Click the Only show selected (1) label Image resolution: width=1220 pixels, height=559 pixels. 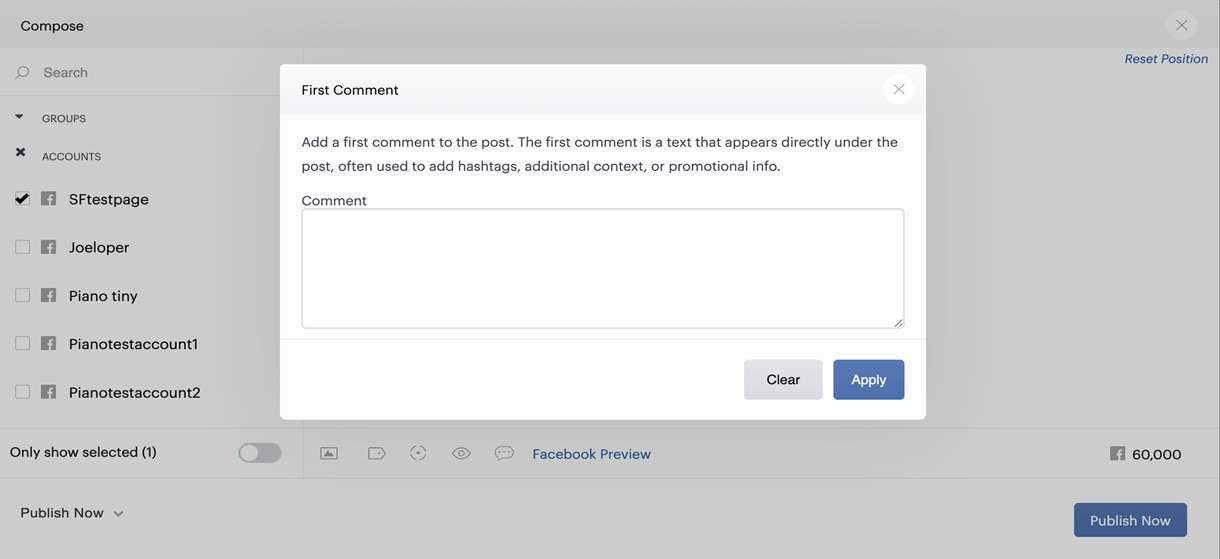83,452
